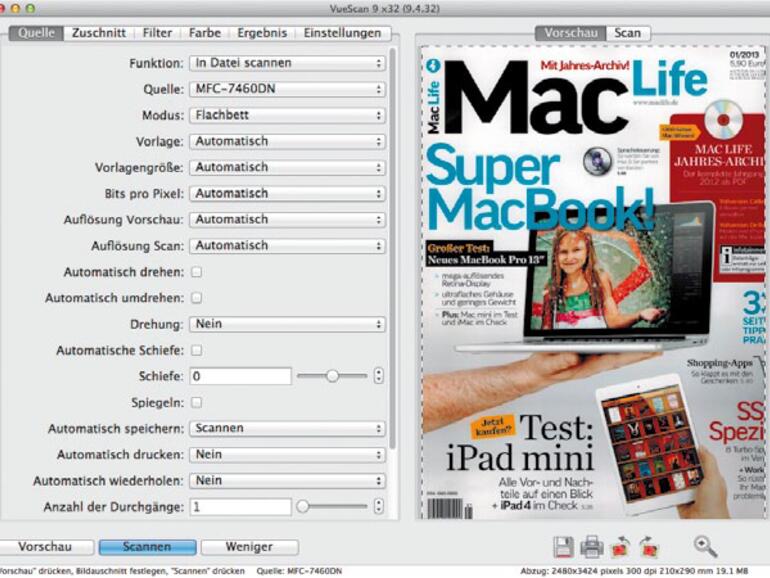Click the 'Funktion:' label
770x578 pixels.
coord(156,63)
